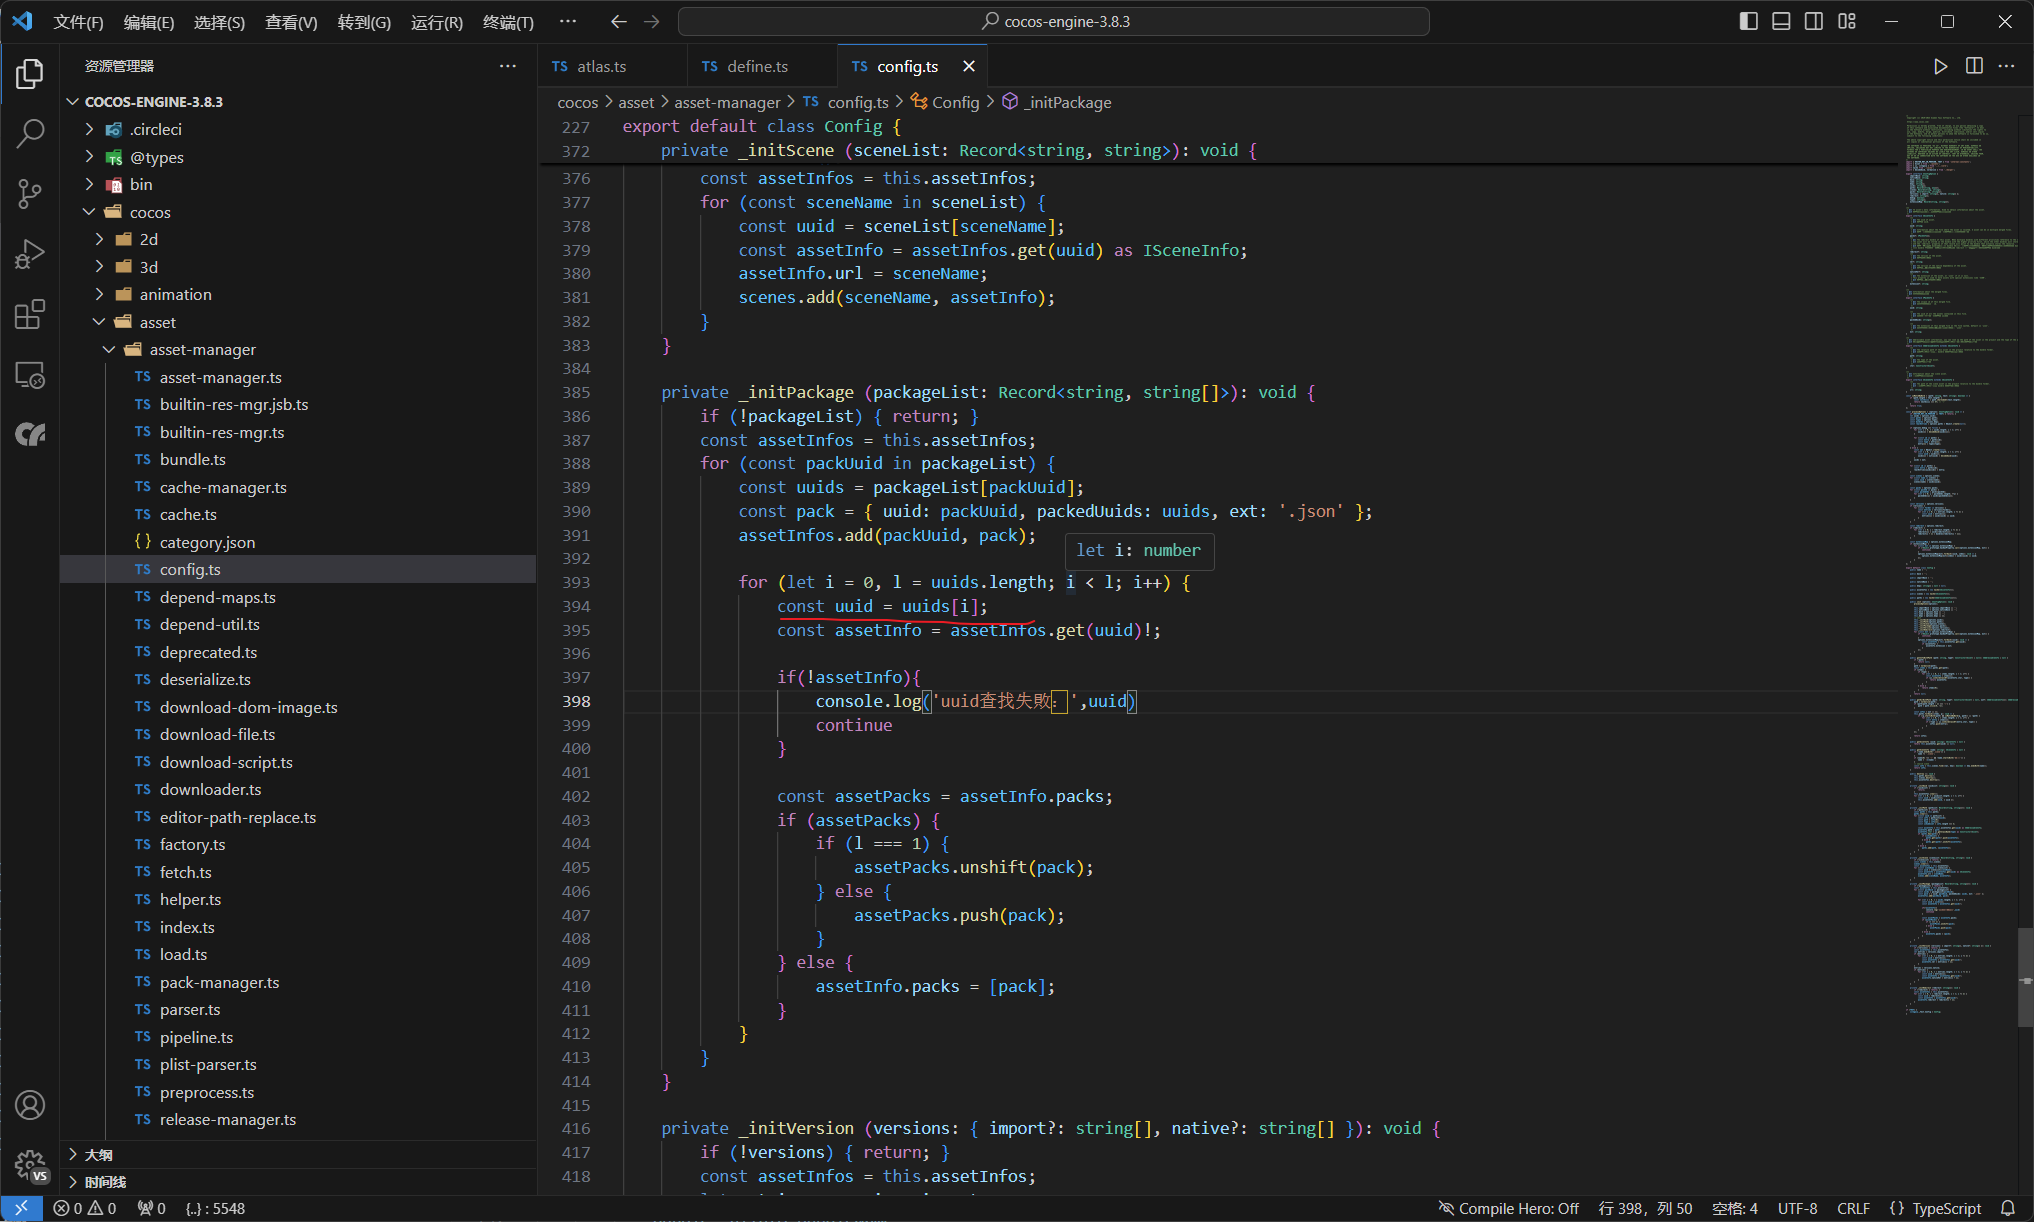The image size is (2034, 1222).
Task: Open notifications bell in status bar
Action: tap(2007, 1208)
